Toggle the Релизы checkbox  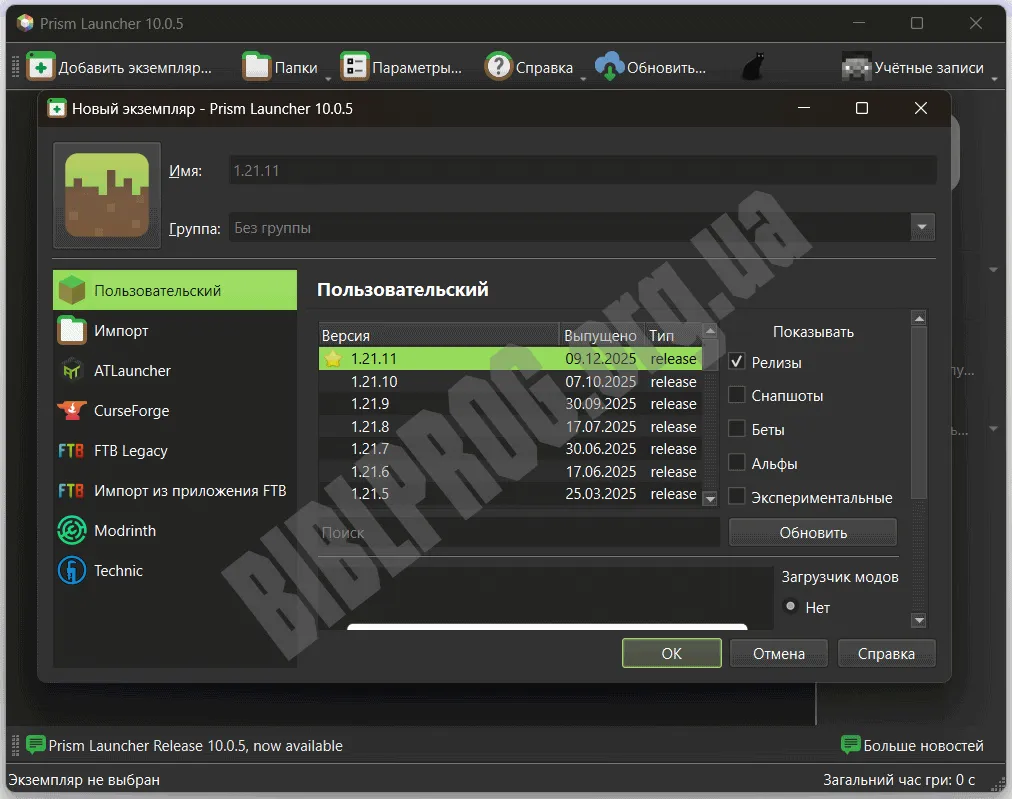point(736,361)
